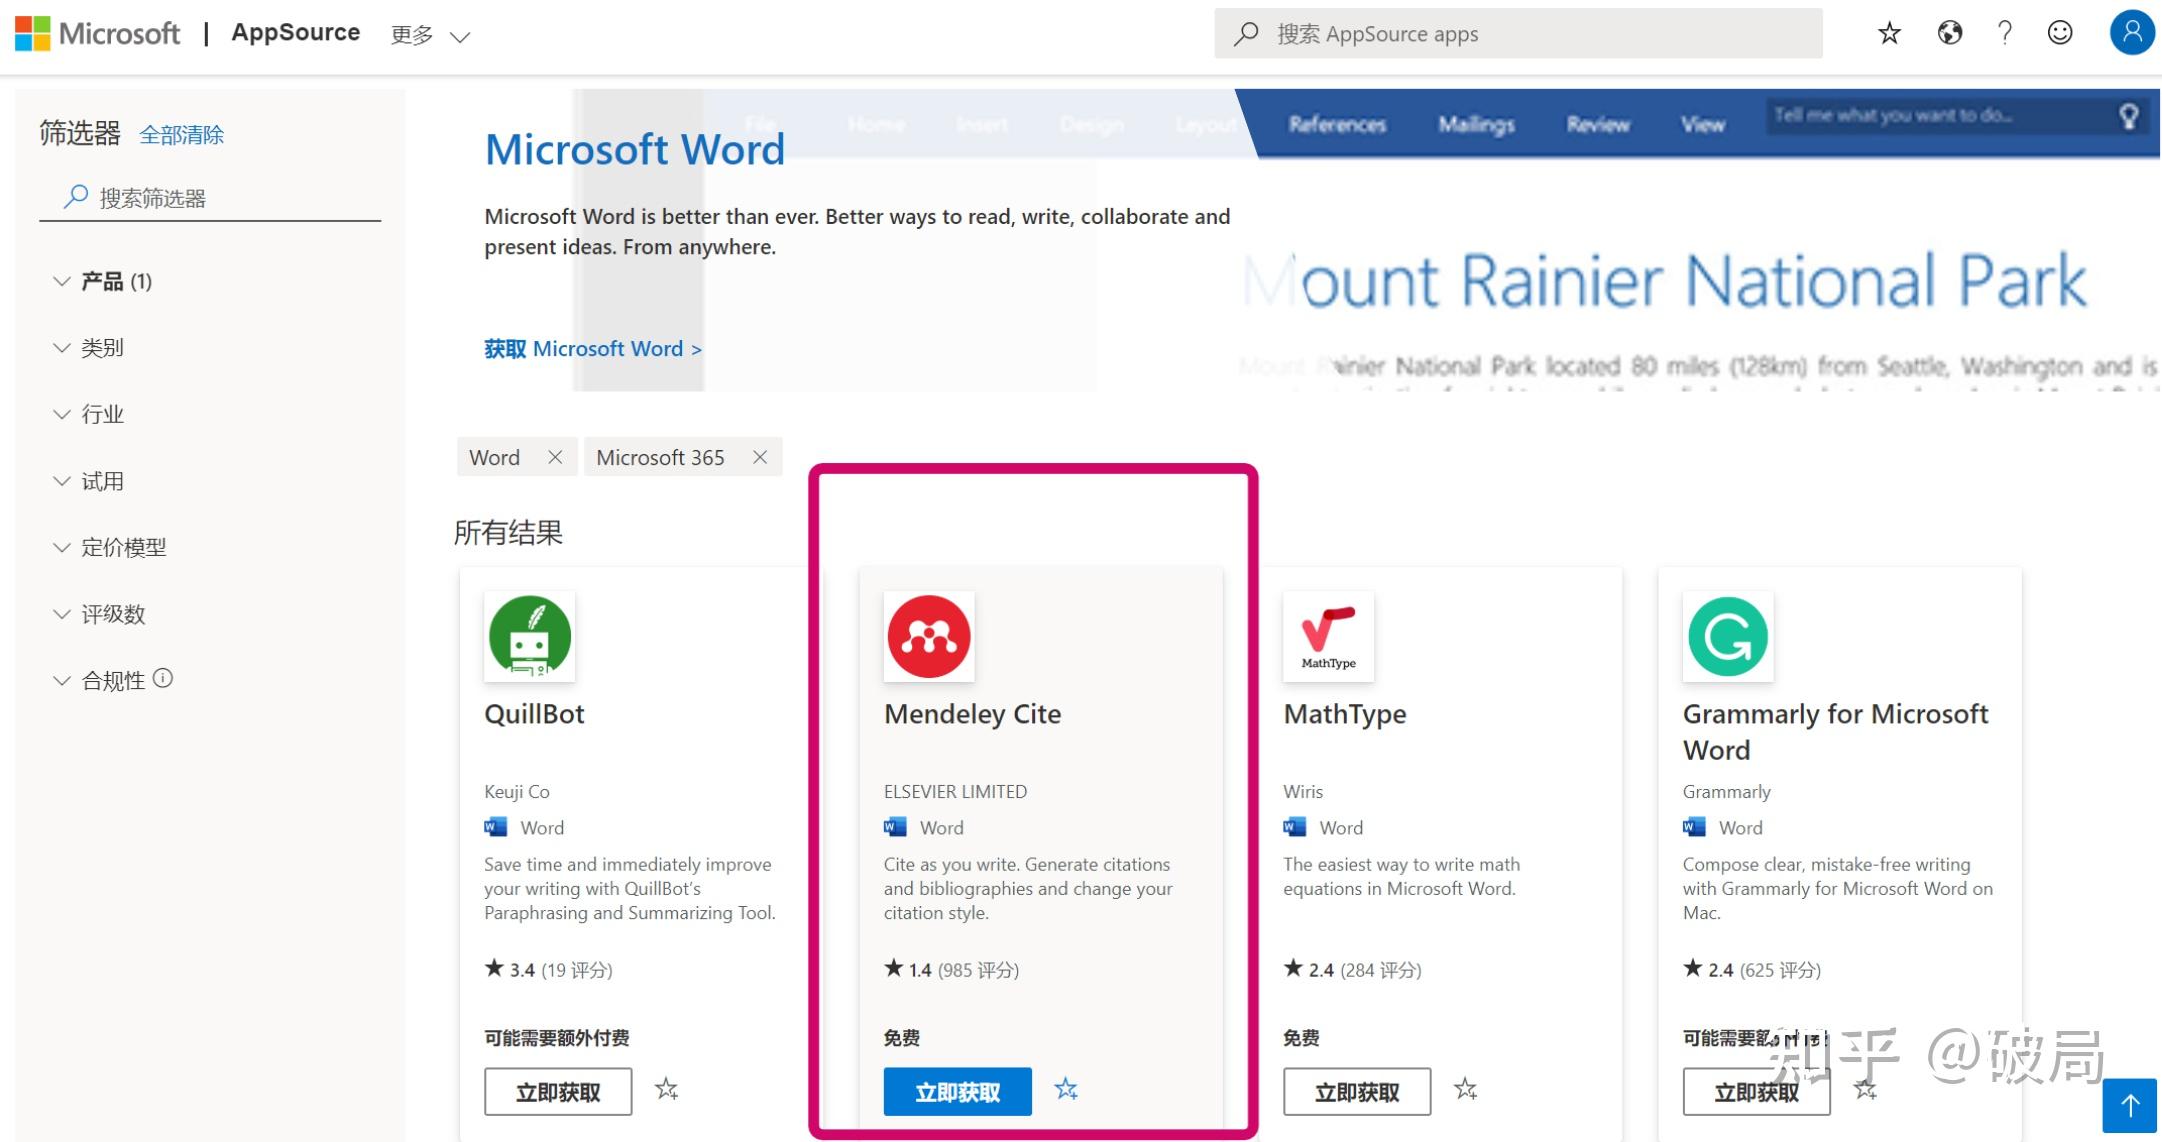Click the Microsoft Word banner heading
Image resolution: width=2162 pixels, height=1142 pixels.
pos(635,149)
